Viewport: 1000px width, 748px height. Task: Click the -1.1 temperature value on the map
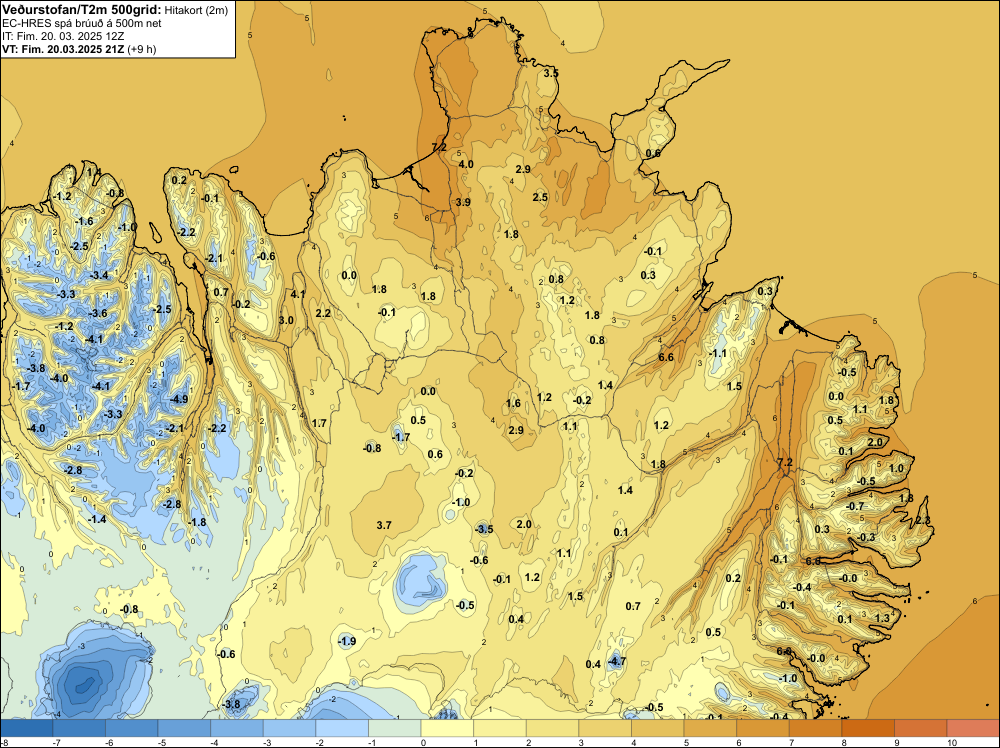click(717, 353)
